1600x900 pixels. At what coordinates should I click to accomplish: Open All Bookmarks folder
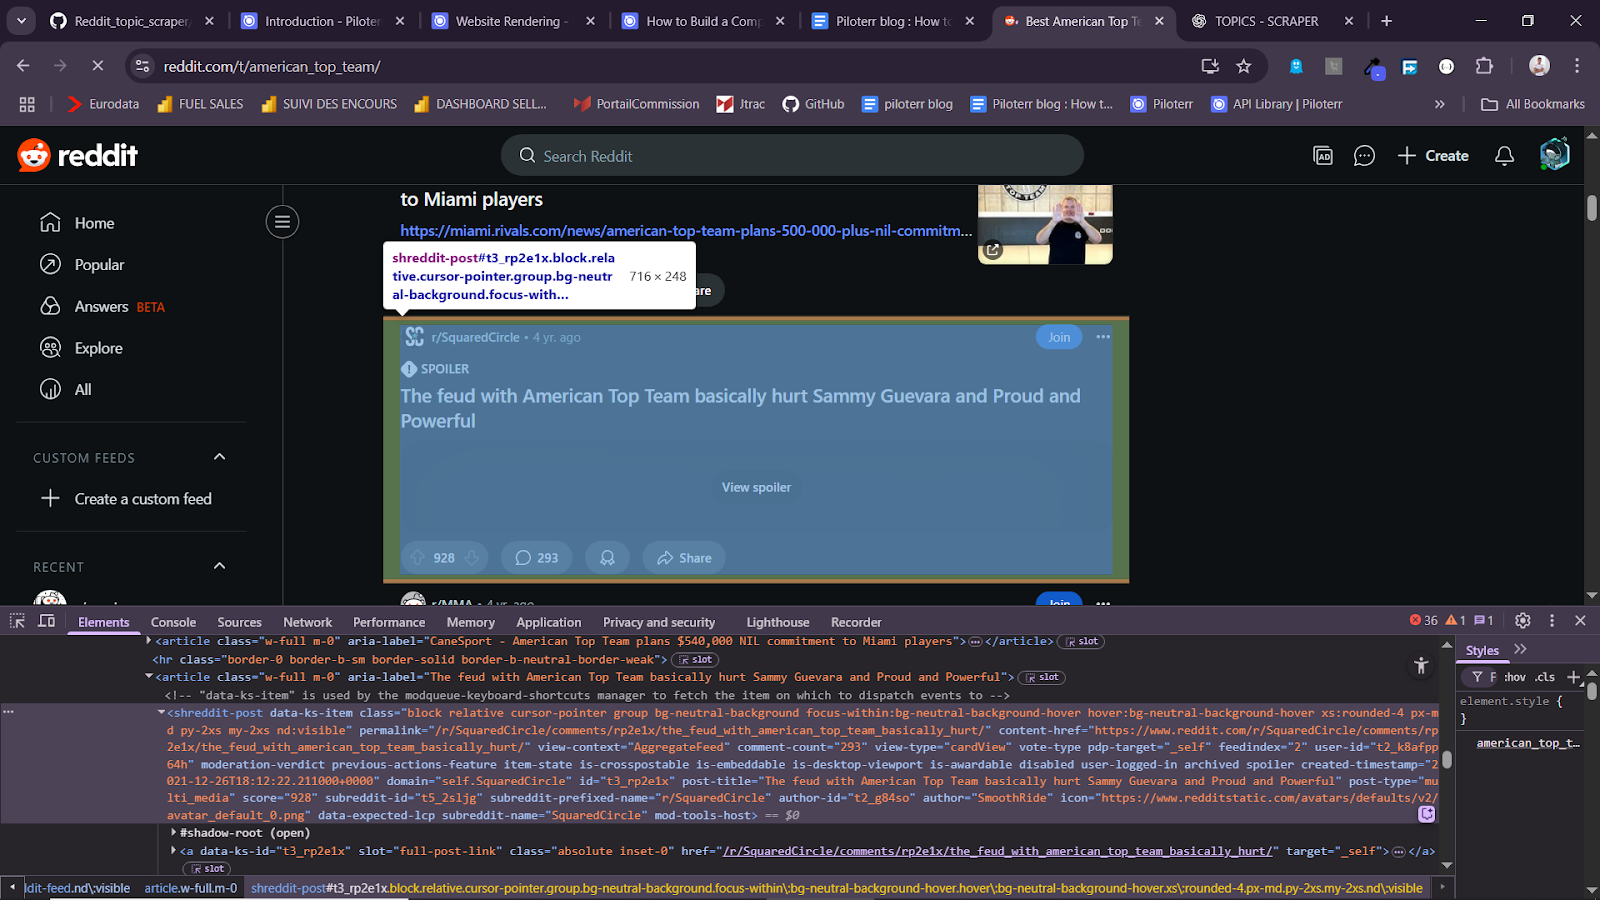click(x=1534, y=104)
